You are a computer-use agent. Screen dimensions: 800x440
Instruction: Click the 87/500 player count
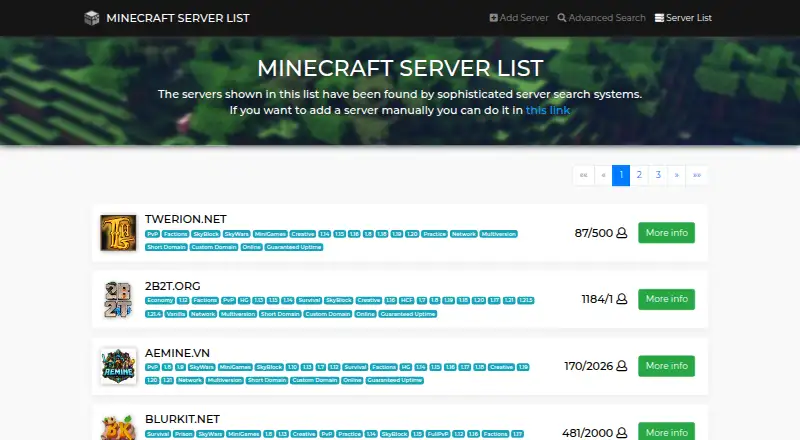593,233
